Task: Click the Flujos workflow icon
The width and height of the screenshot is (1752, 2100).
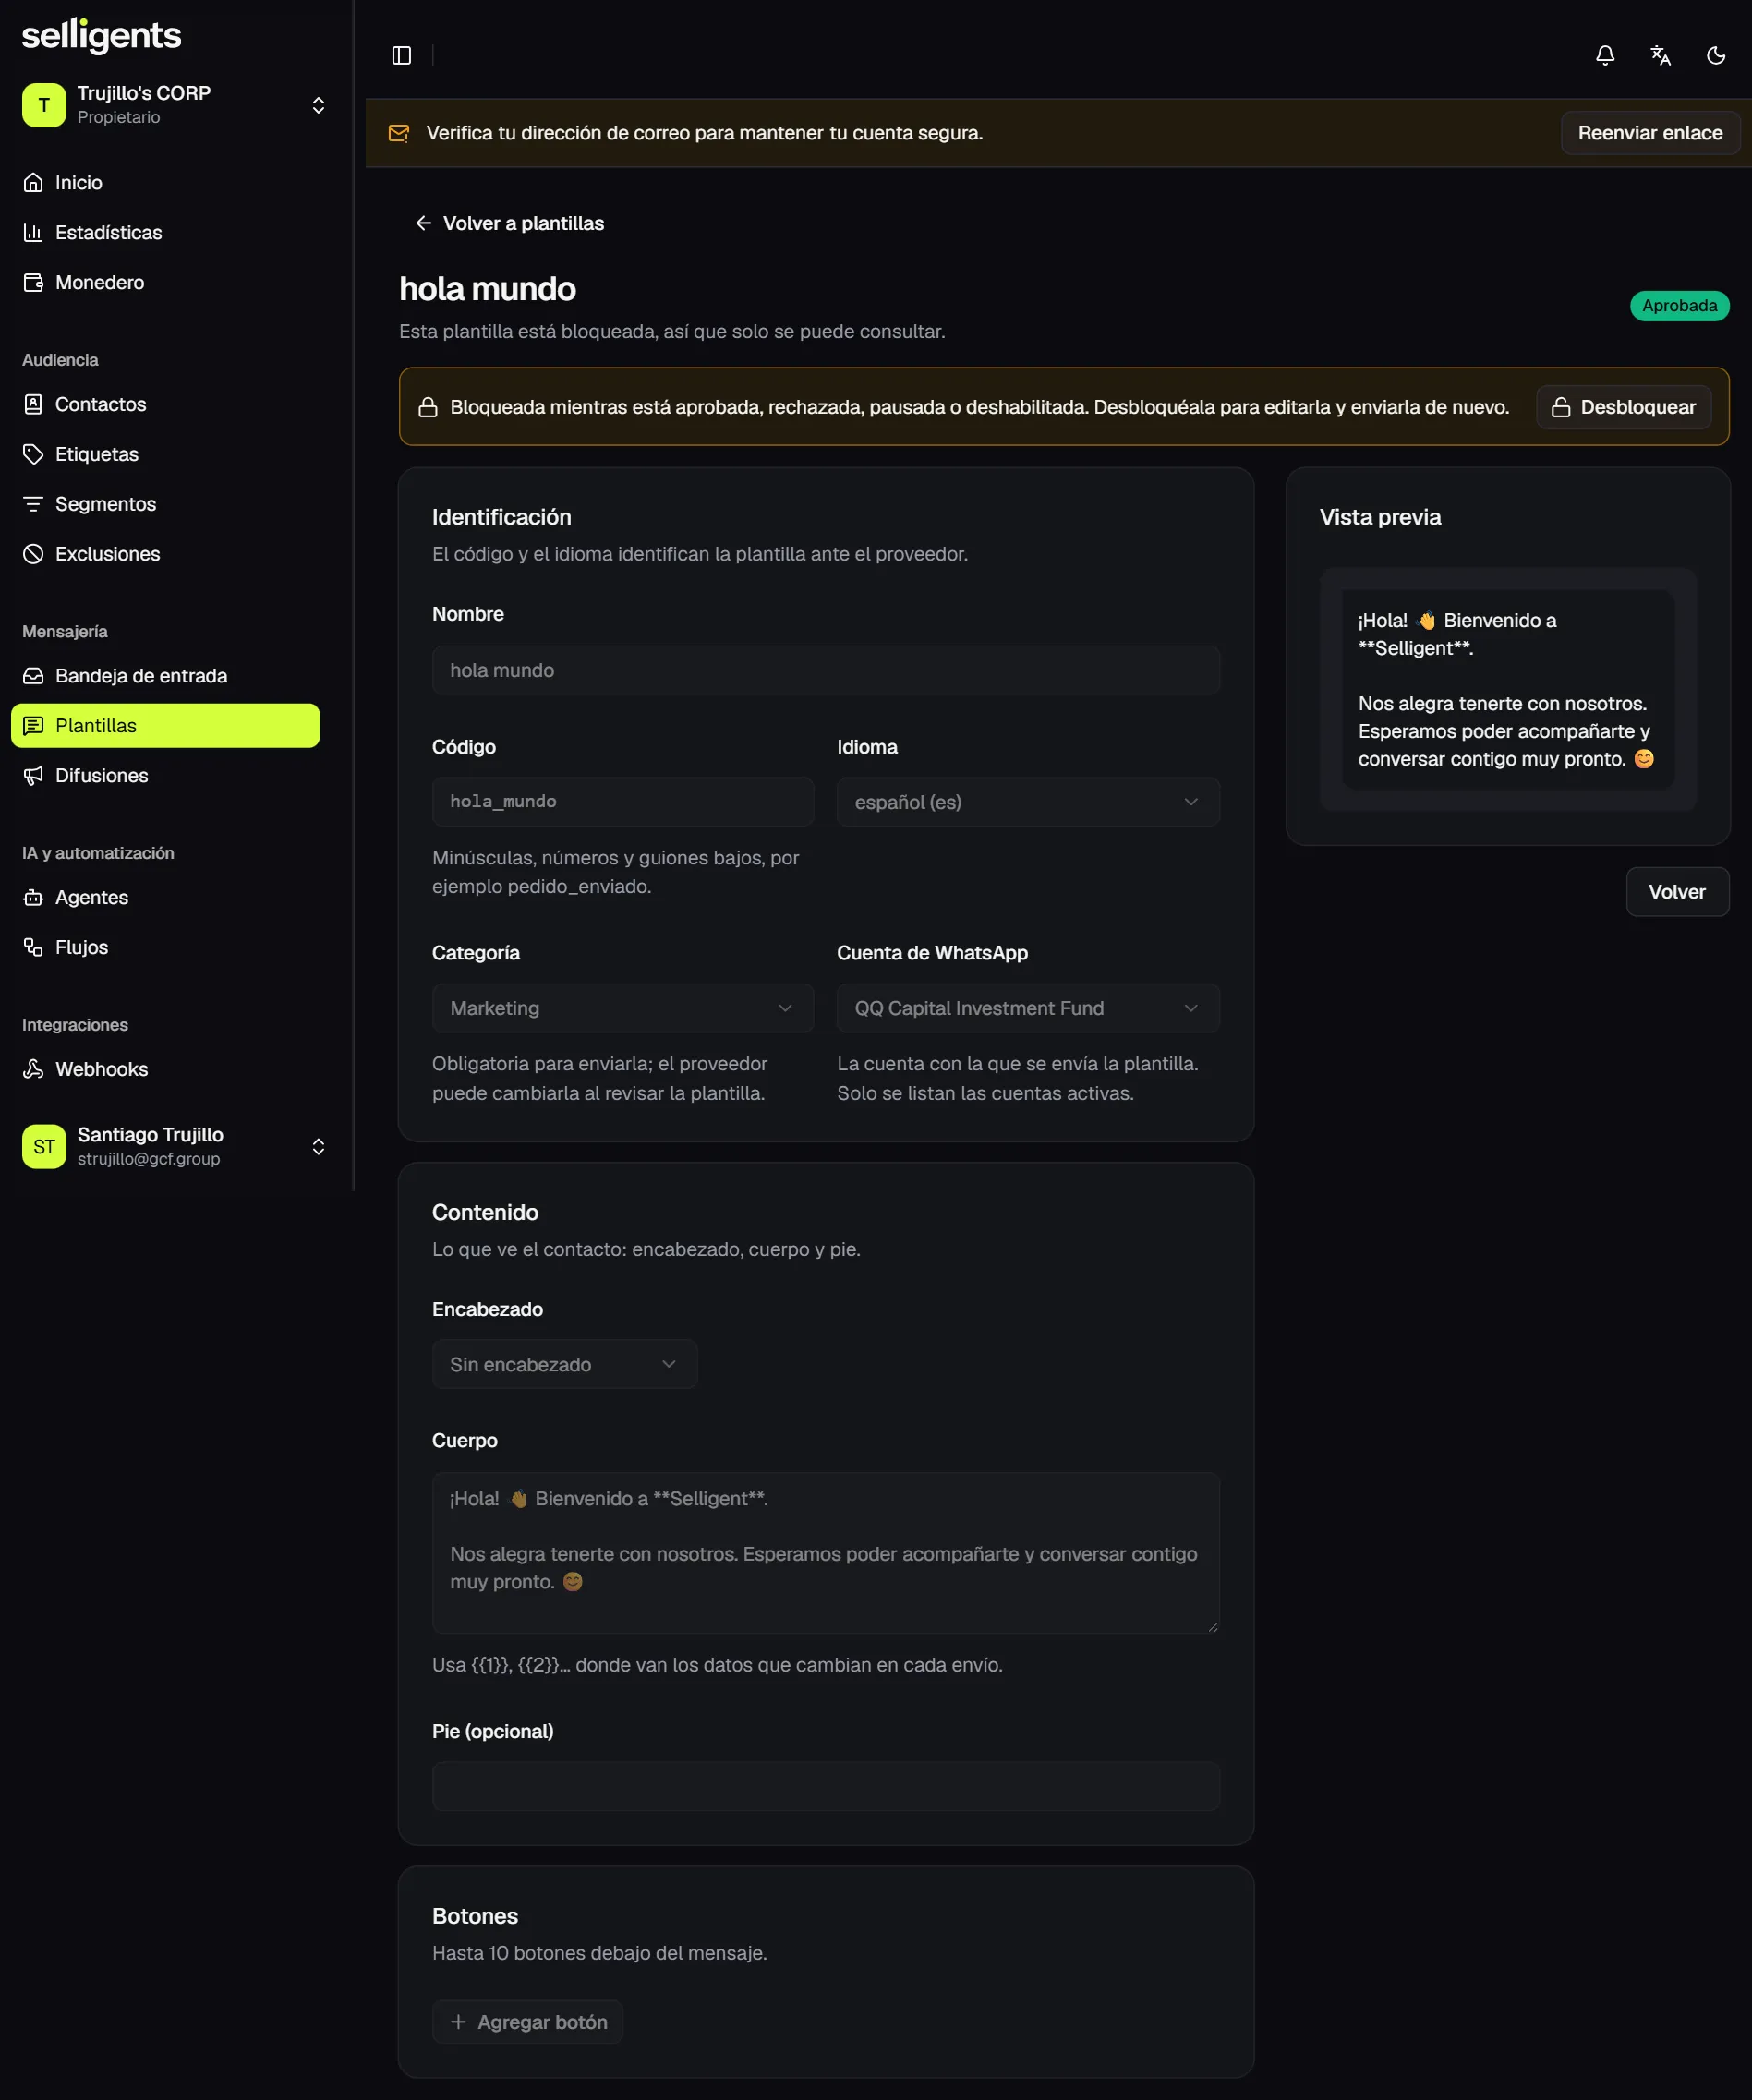Action: [33, 948]
